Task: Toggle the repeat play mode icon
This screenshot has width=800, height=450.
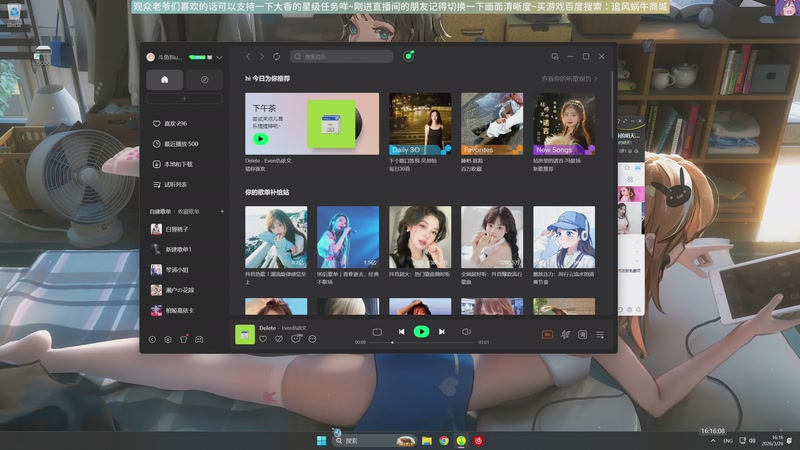Action: tap(377, 332)
